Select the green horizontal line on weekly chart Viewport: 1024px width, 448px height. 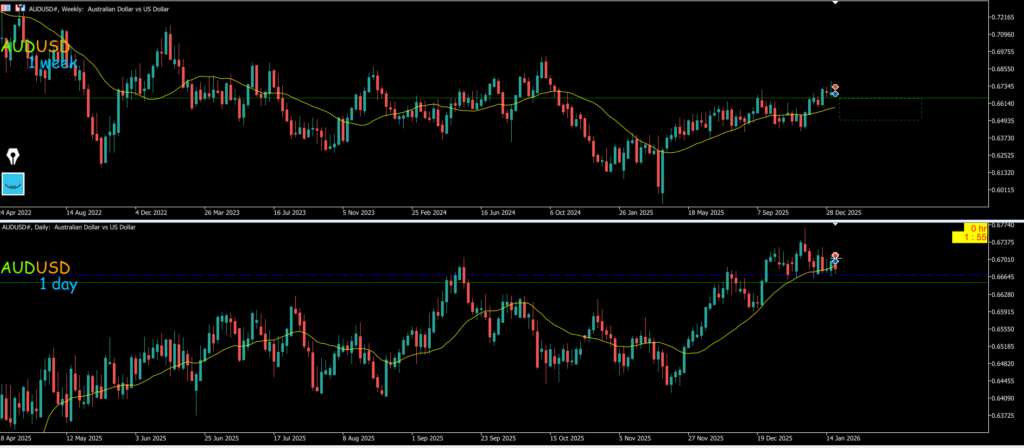[x=400, y=98]
